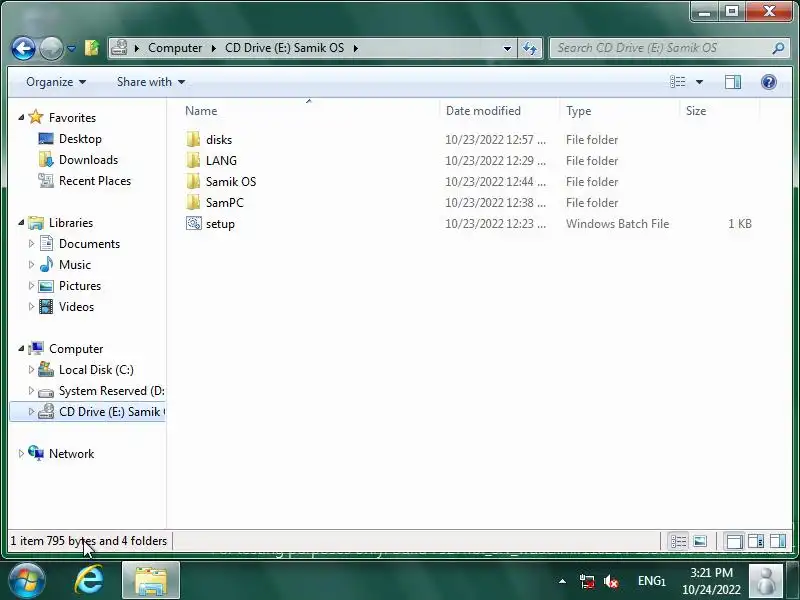800x600 pixels.
Task: Switch to large thumbnails view in status bar
Action: (x=700, y=541)
